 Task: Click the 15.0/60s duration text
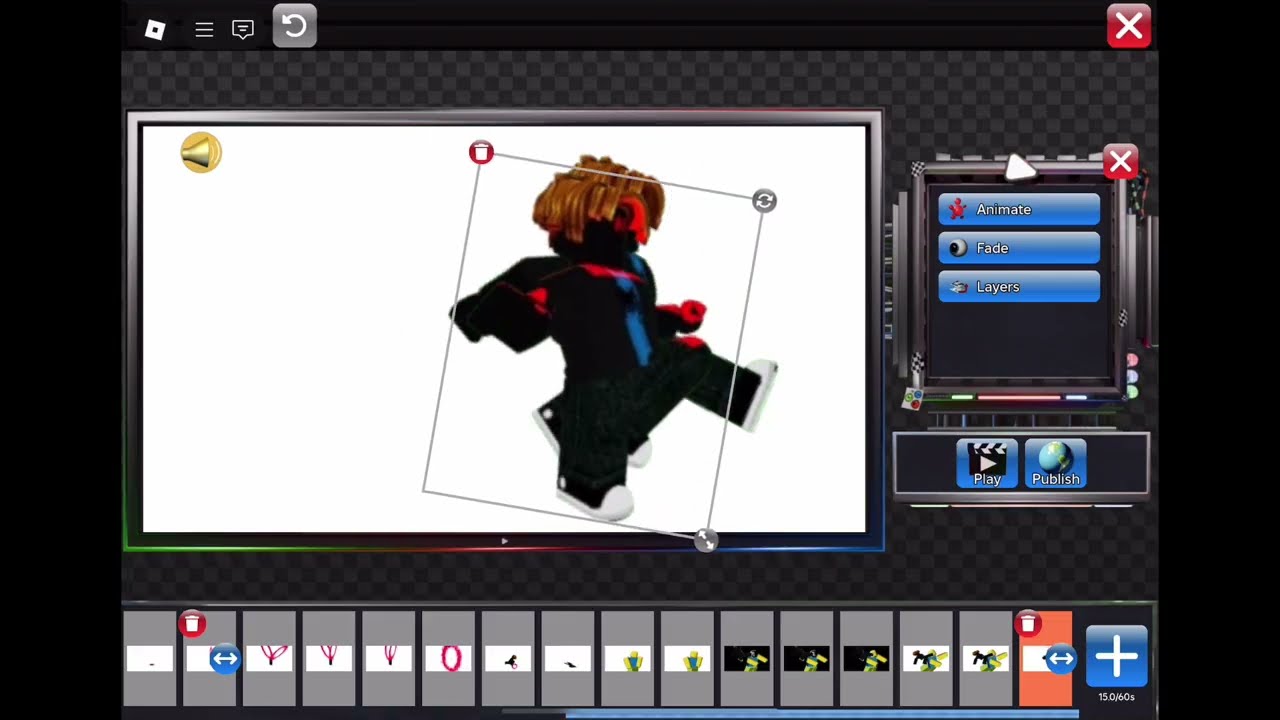pos(1116,697)
